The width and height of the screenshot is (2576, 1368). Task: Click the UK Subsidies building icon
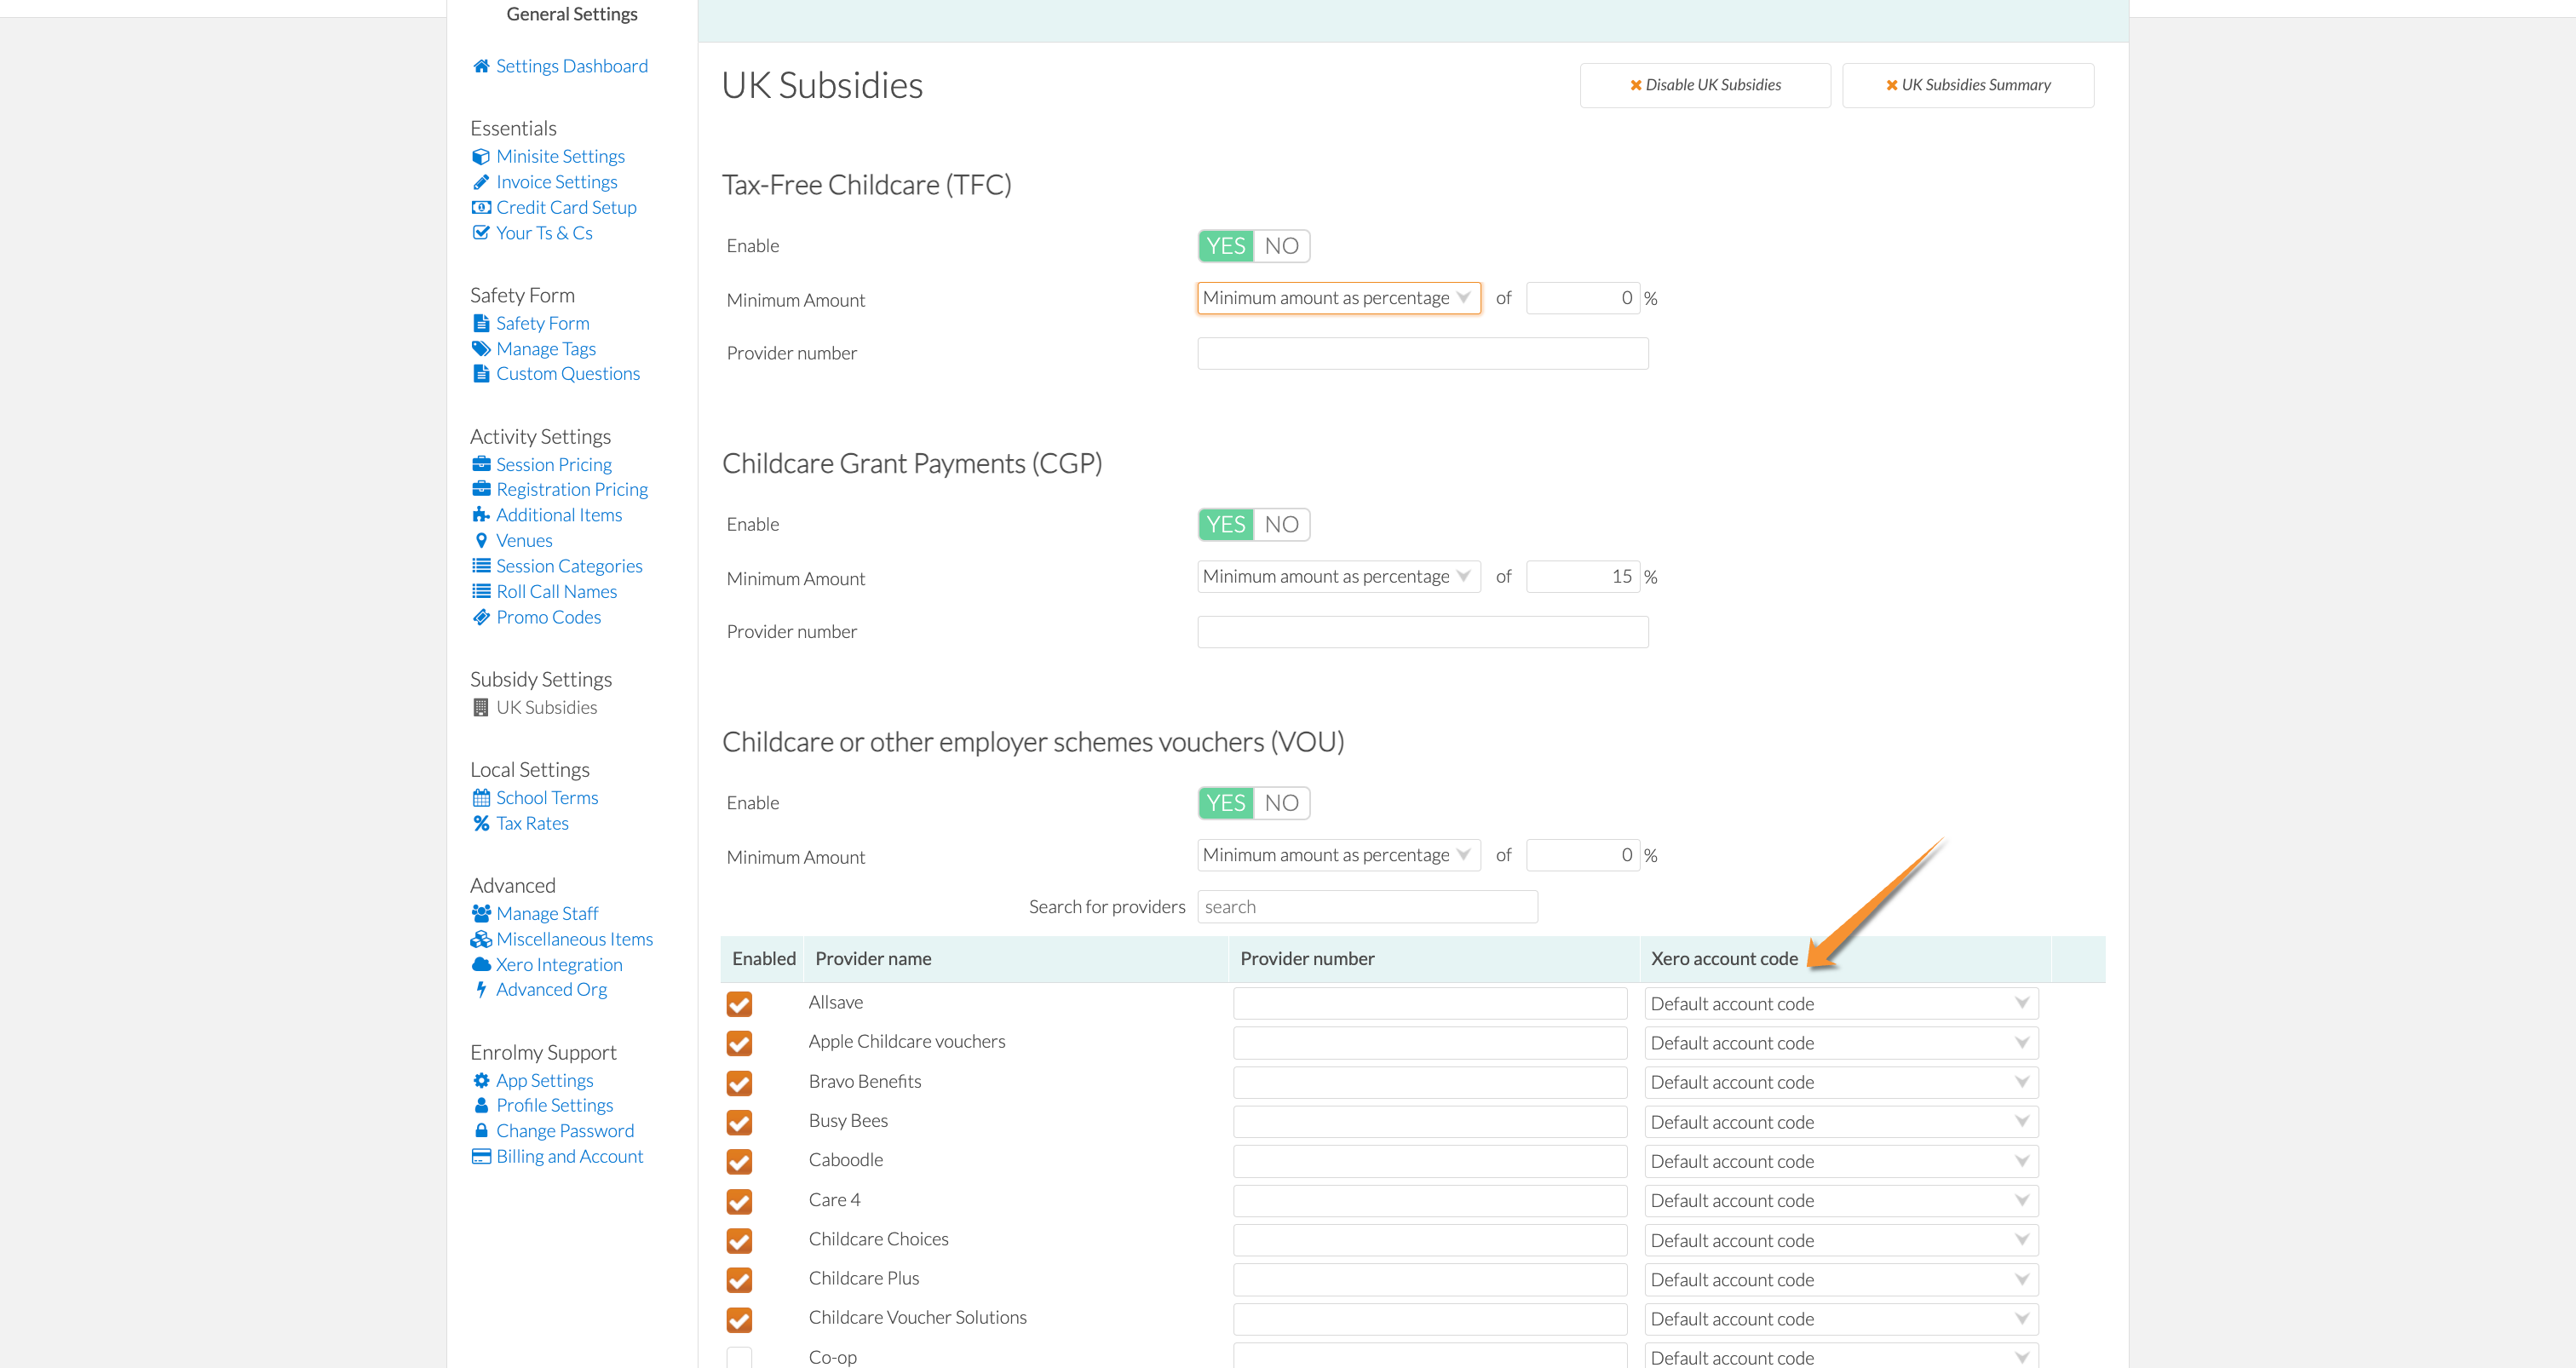pyautogui.click(x=481, y=707)
